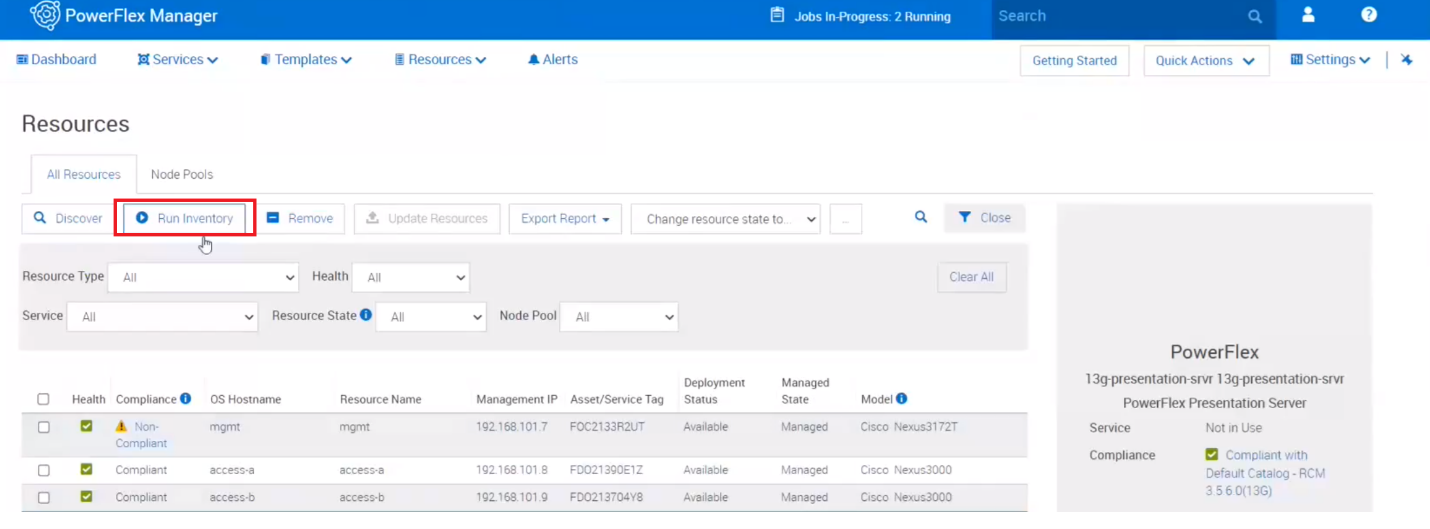Image resolution: width=1430 pixels, height=529 pixels.
Task: Click the user account profile icon
Action: coord(1308,15)
